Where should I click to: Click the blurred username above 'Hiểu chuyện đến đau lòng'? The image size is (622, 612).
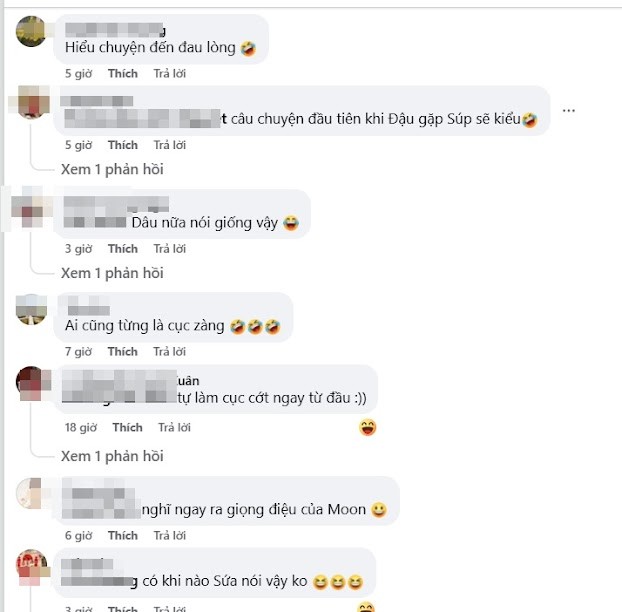(x=115, y=30)
